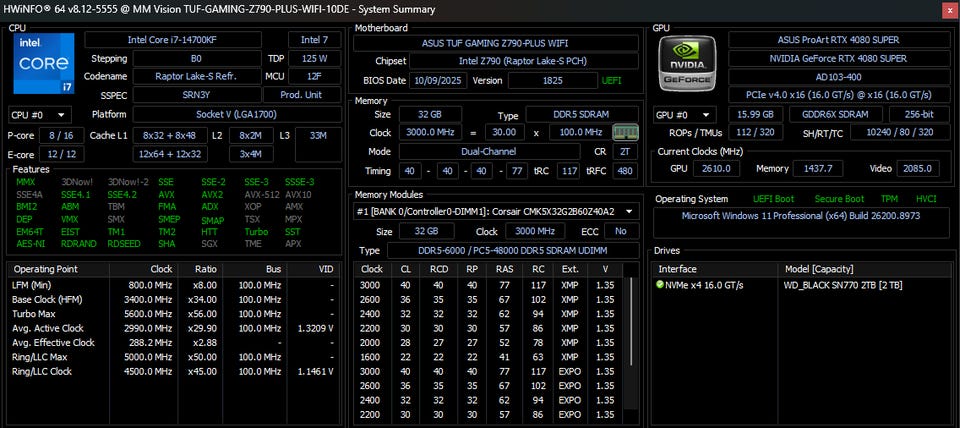Click the GDDR6X SDRAM field
Screen dimensions: 960x428
[x=836, y=115]
